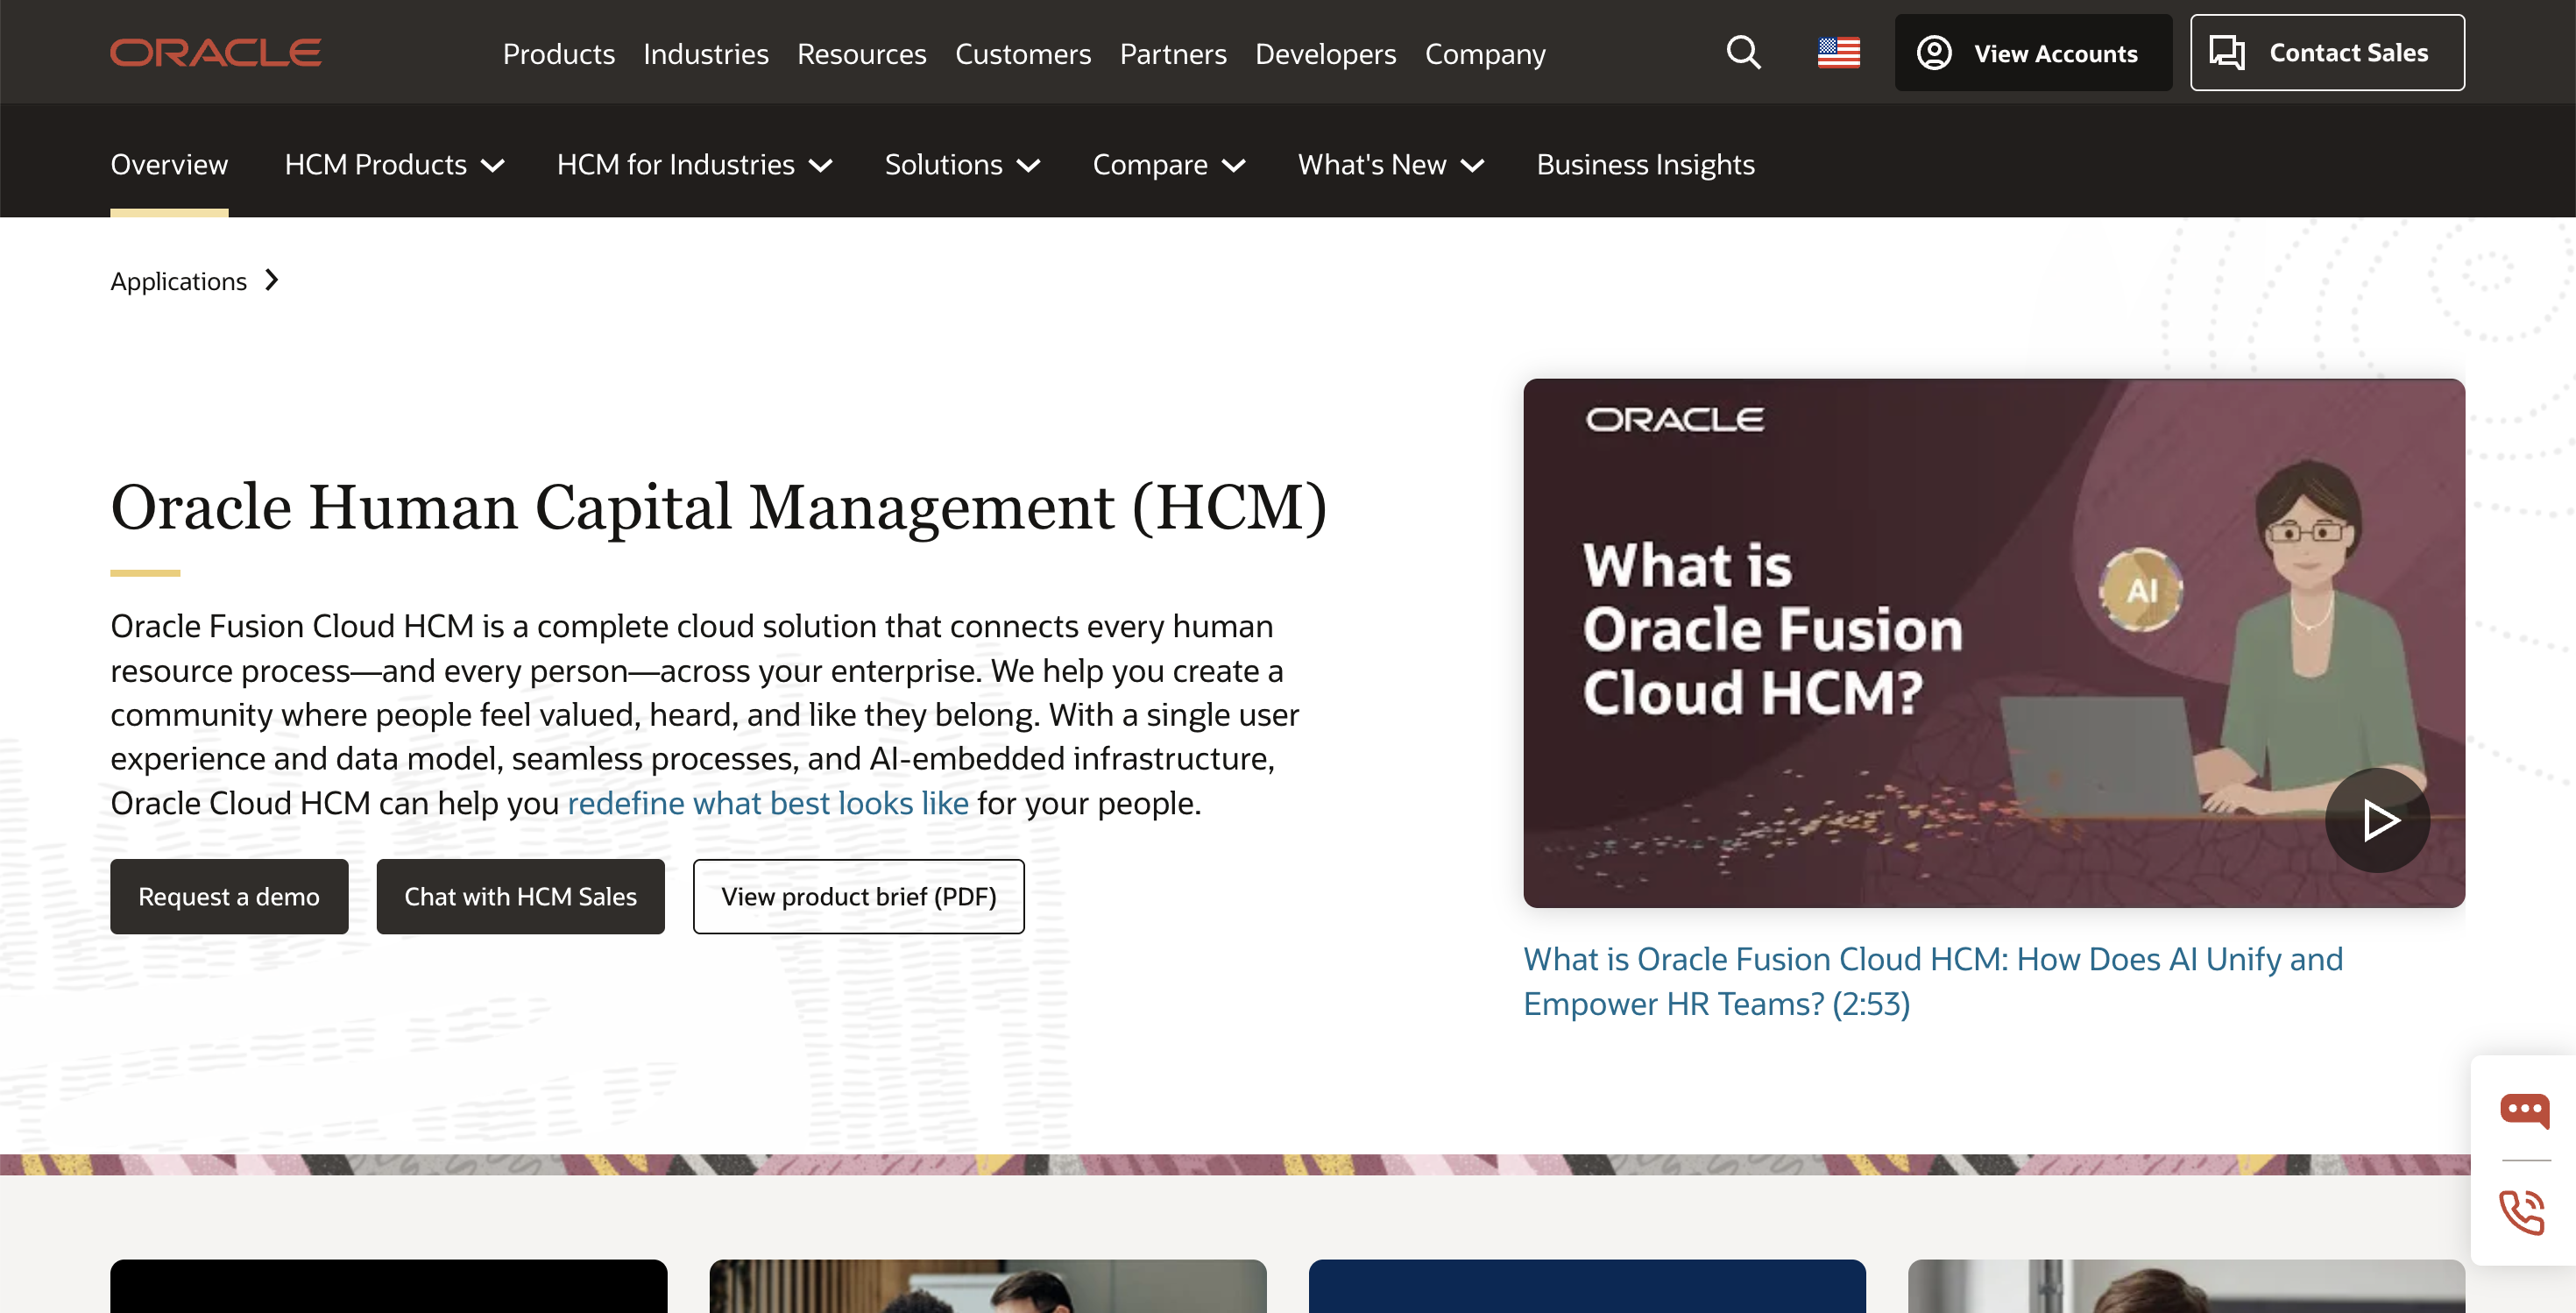The image size is (2576, 1313).
Task: Open the What's New dropdown
Action: tap(1390, 164)
